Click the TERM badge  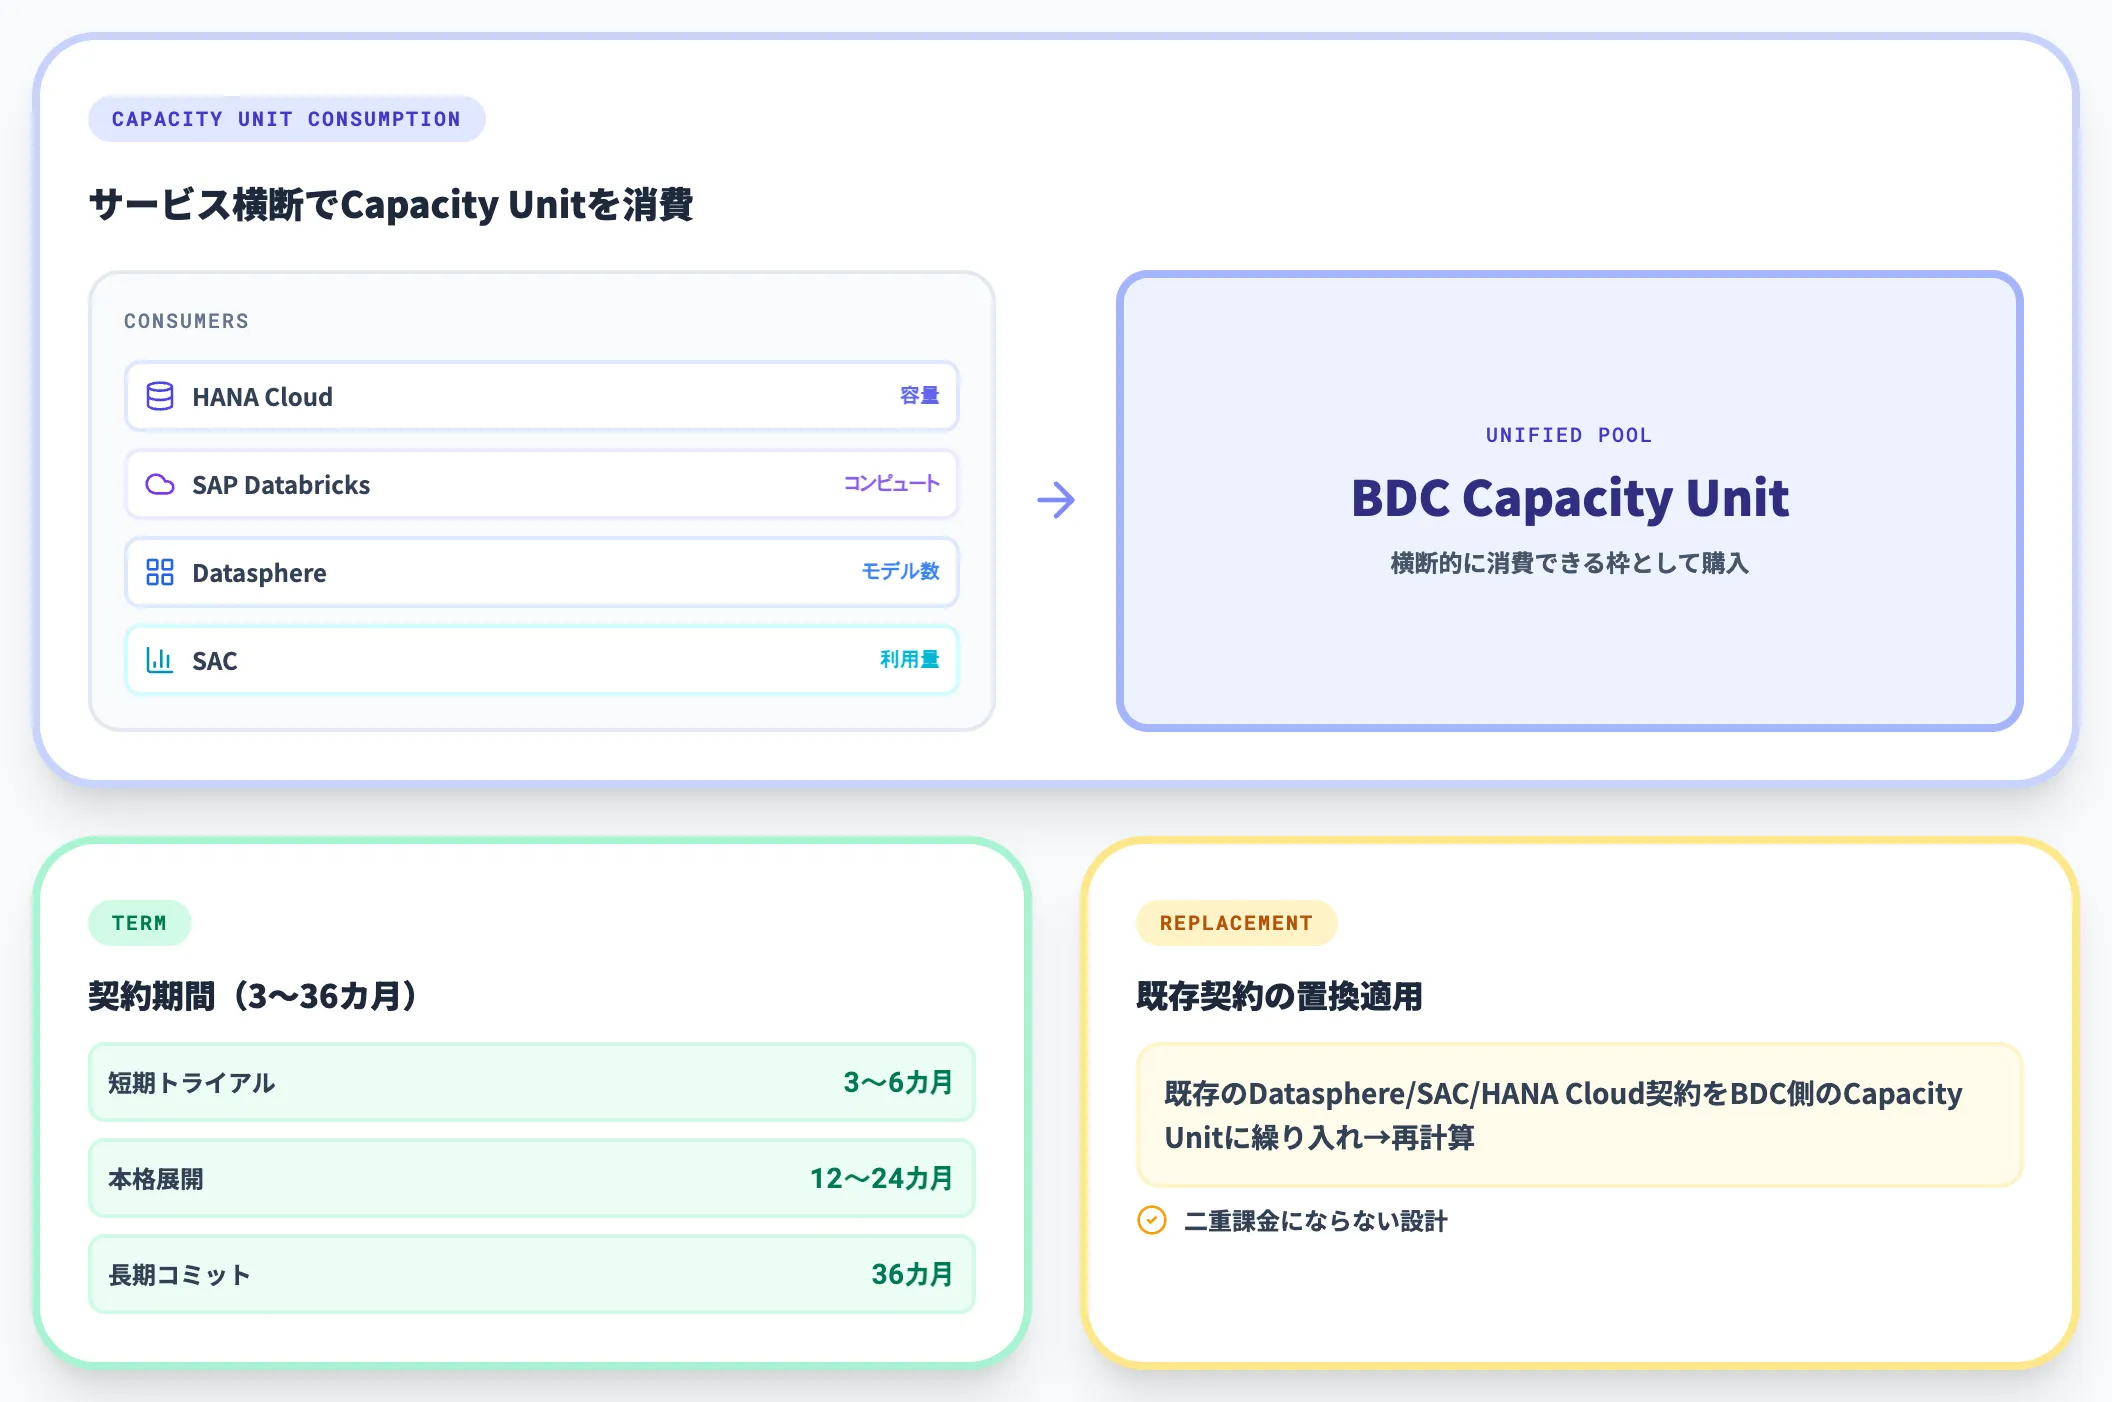point(140,923)
